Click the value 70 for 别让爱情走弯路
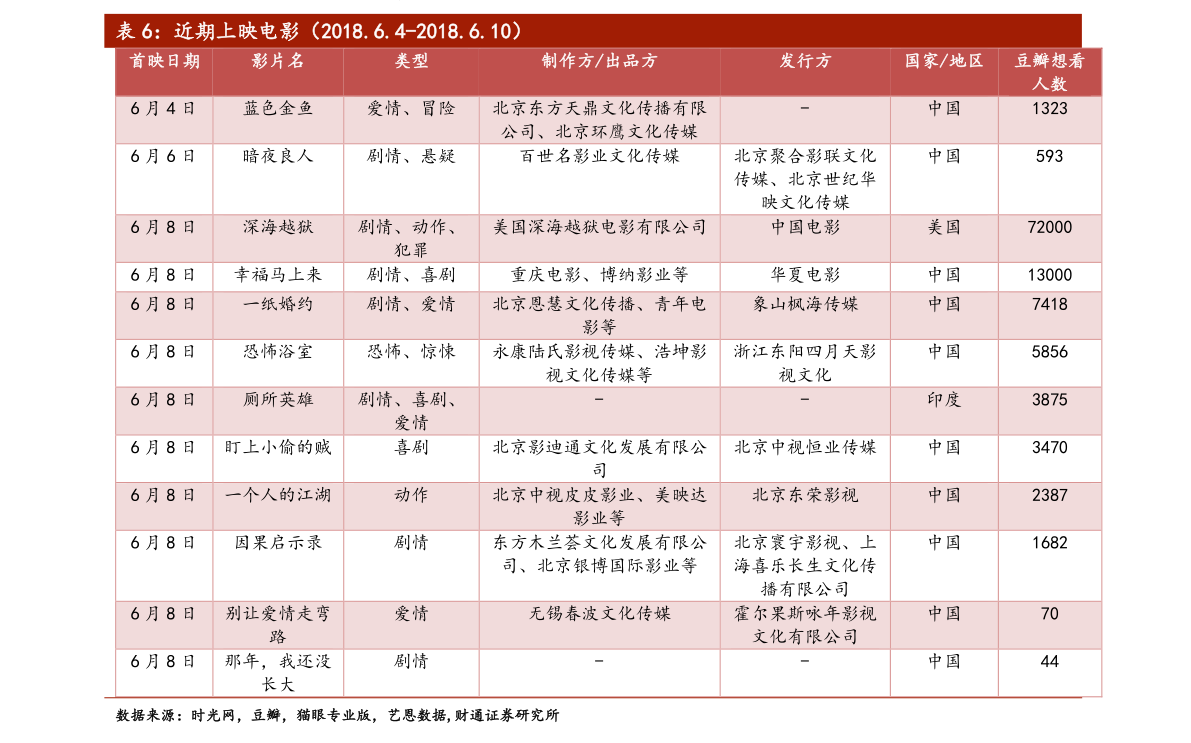 tap(1050, 614)
